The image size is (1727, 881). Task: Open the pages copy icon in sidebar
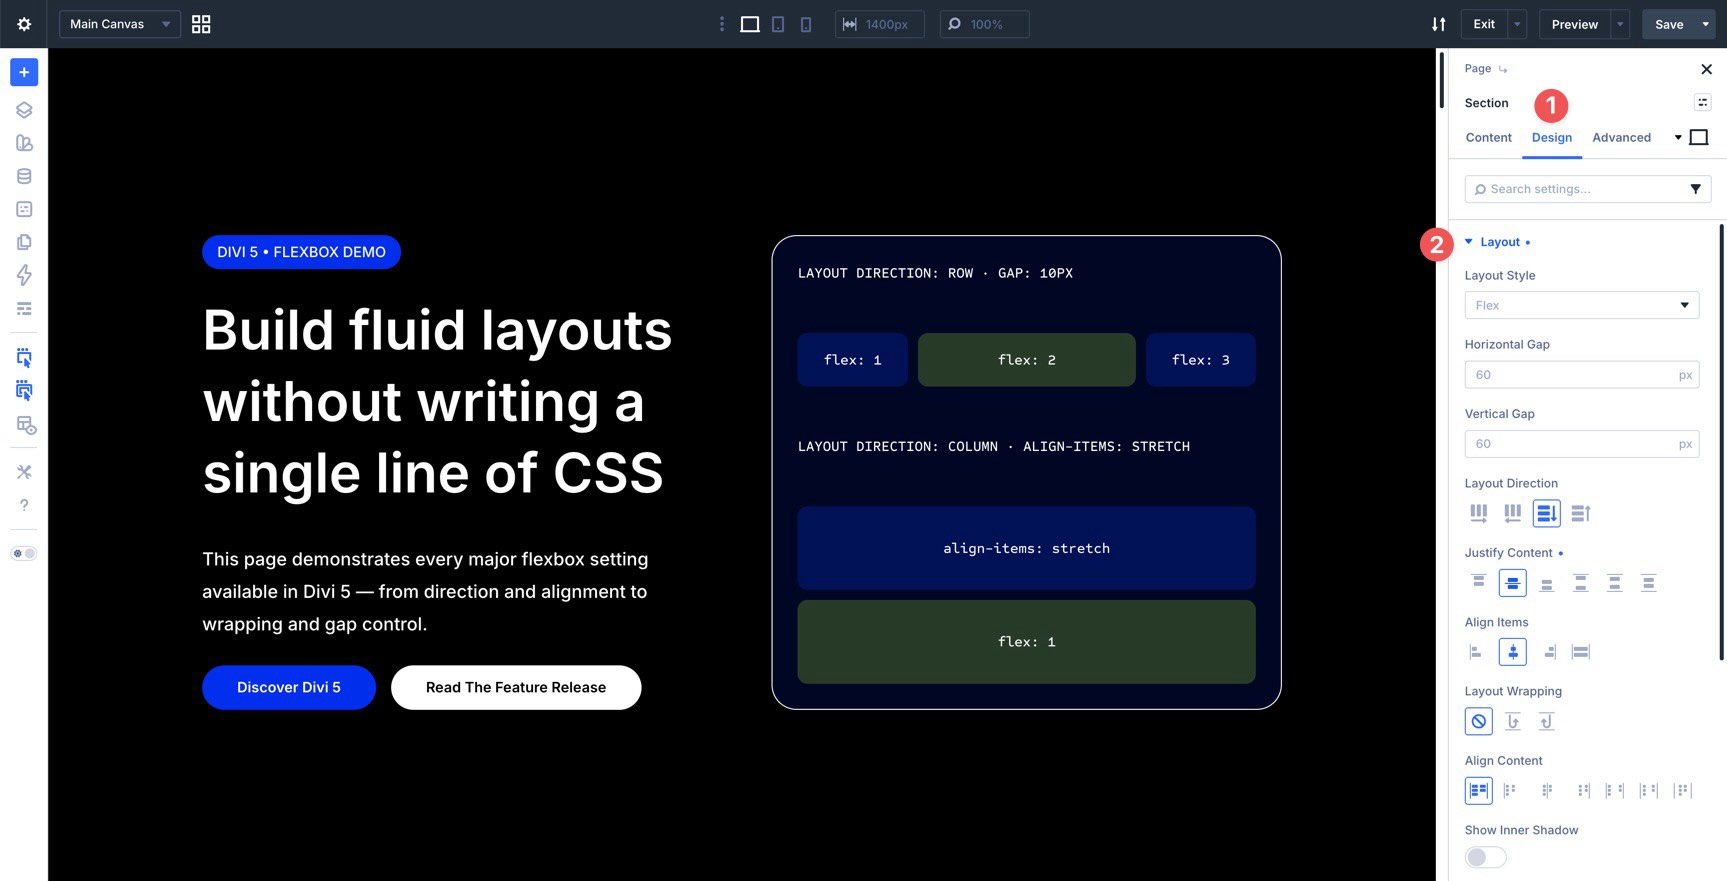click(x=24, y=242)
